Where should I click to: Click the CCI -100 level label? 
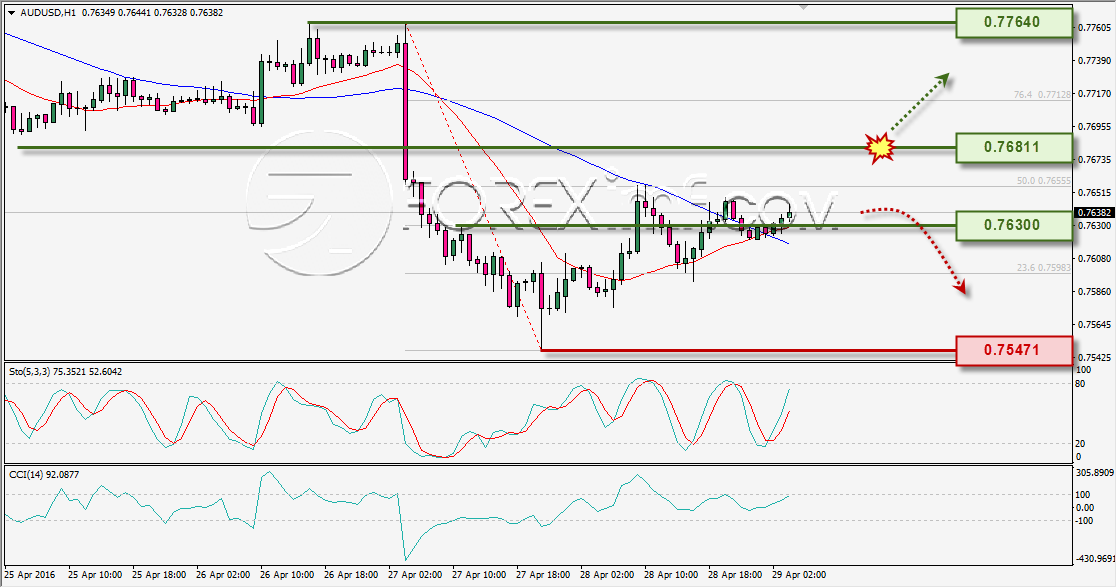tap(1083, 521)
